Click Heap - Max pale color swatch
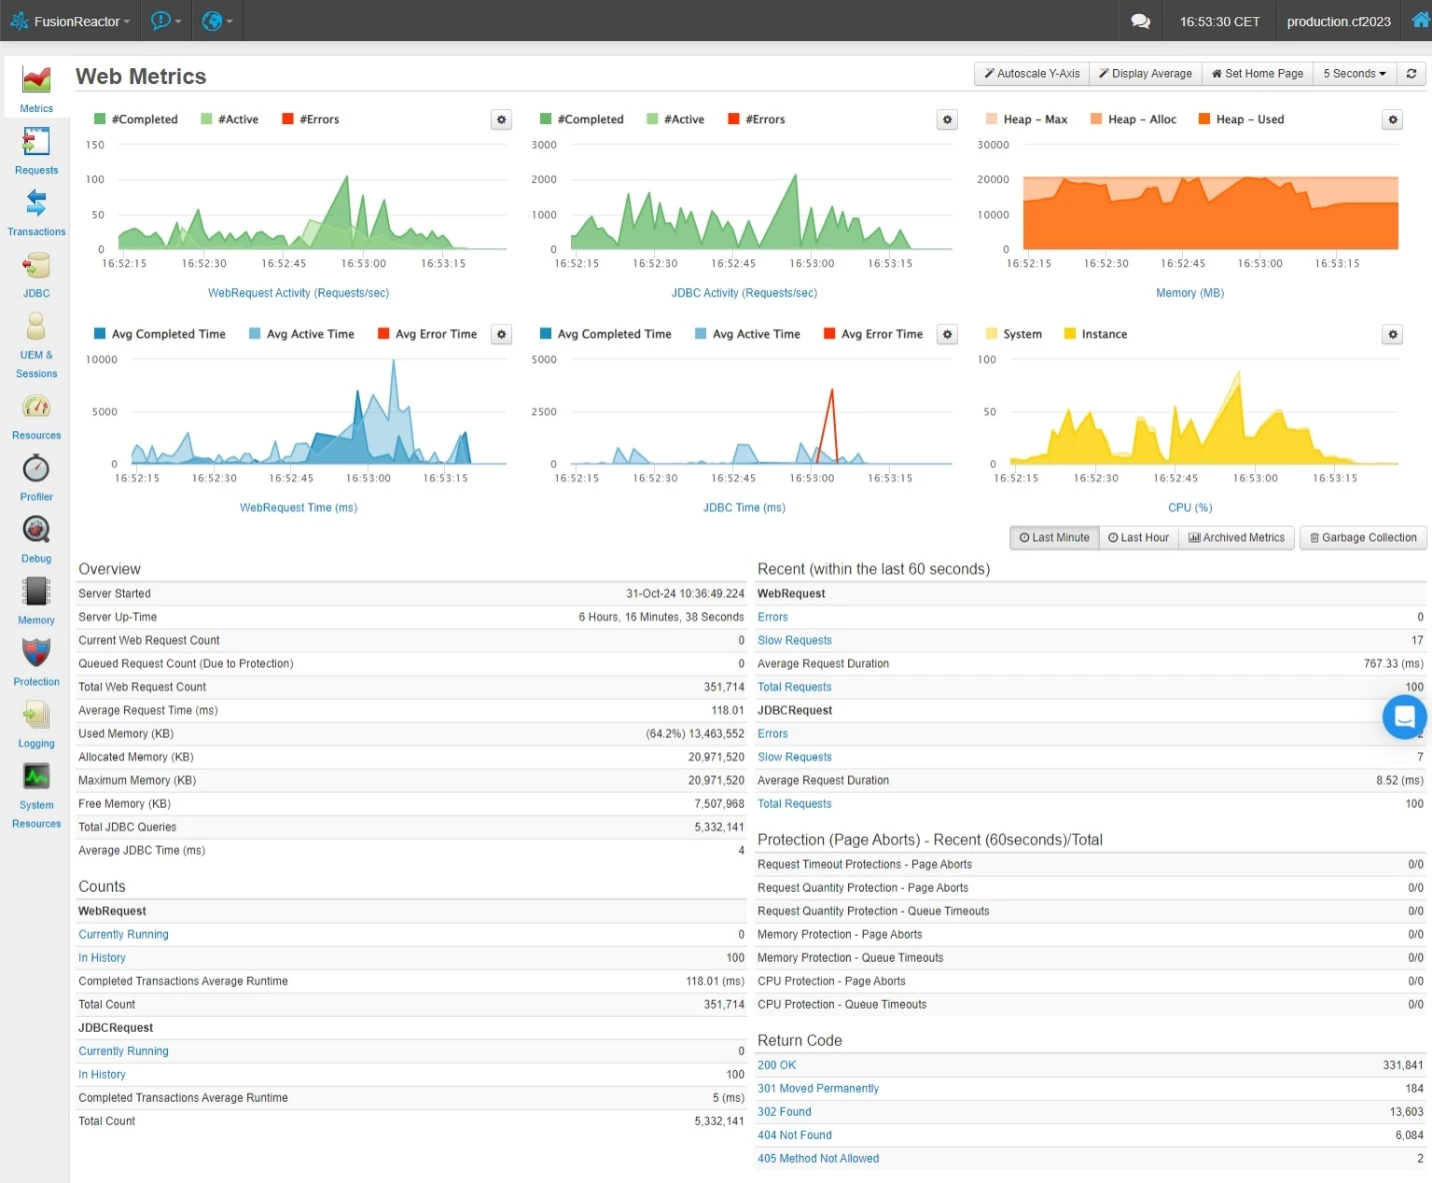Viewport: 1432px width, 1183px height. pyautogui.click(x=991, y=119)
